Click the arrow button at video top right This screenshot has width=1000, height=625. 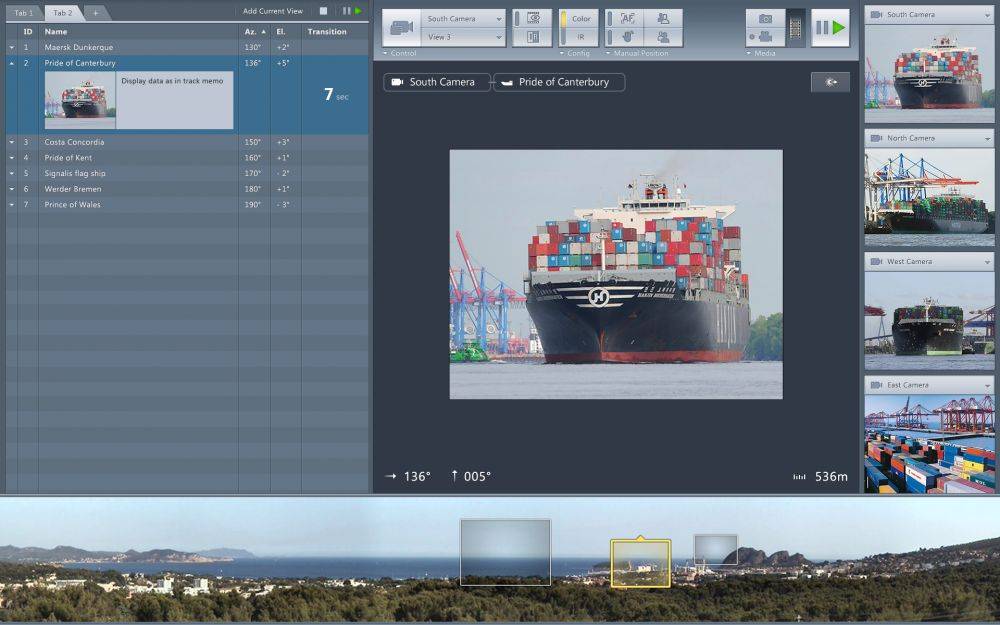pos(830,82)
